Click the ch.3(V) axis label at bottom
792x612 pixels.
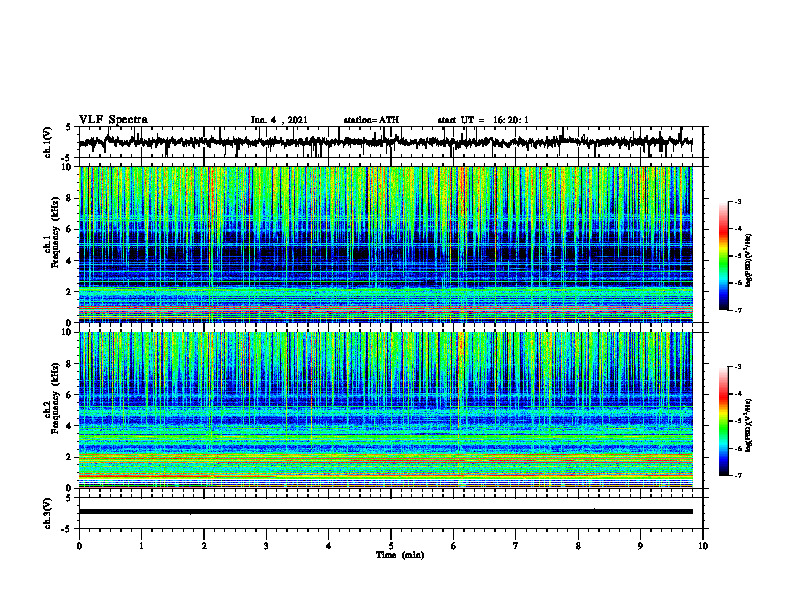pos(48,513)
